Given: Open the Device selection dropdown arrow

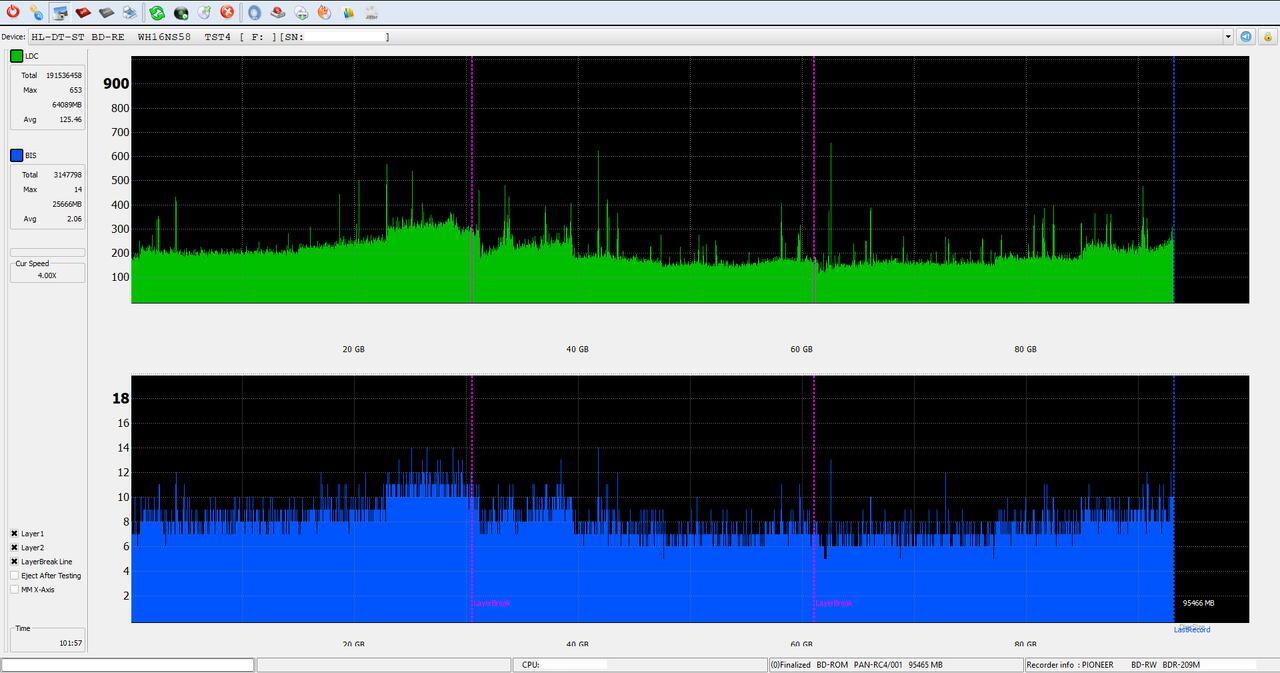Looking at the screenshot, I should coord(1228,37).
